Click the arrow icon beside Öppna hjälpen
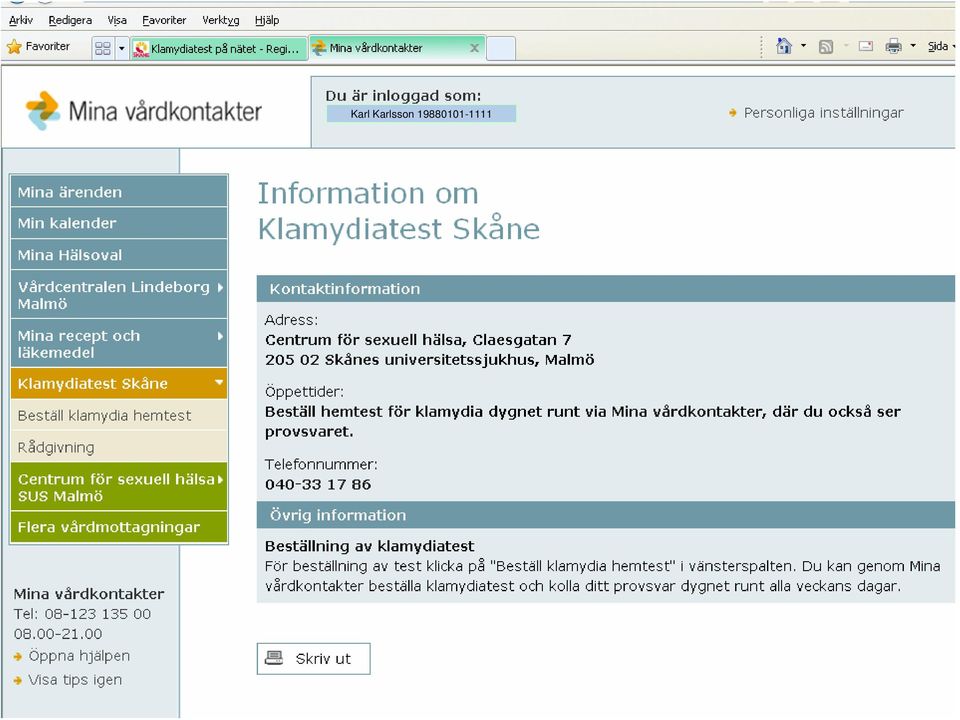This screenshot has height=720, width=960. (x=18, y=657)
